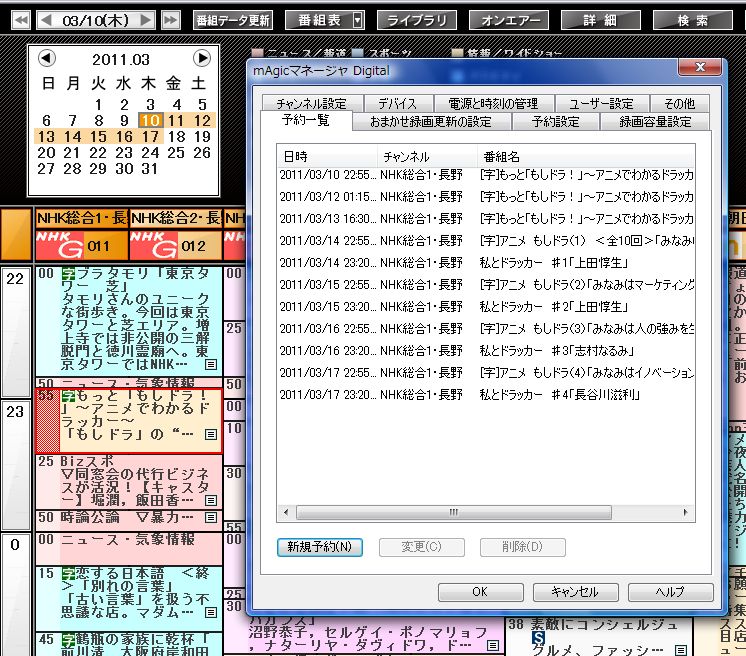Select reservation row 2011/03/13 16:30

click(x=486, y=218)
